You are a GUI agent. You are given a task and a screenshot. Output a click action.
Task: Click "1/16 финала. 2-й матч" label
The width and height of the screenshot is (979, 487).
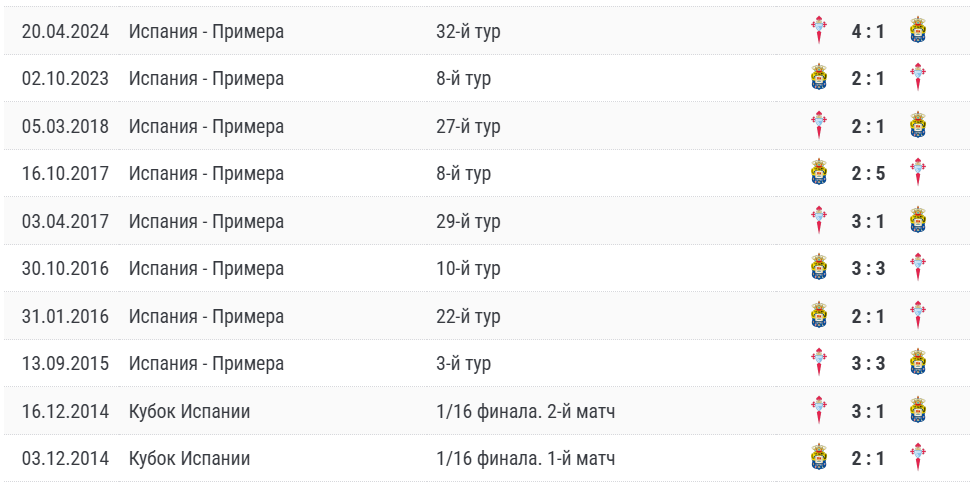[x=525, y=411]
